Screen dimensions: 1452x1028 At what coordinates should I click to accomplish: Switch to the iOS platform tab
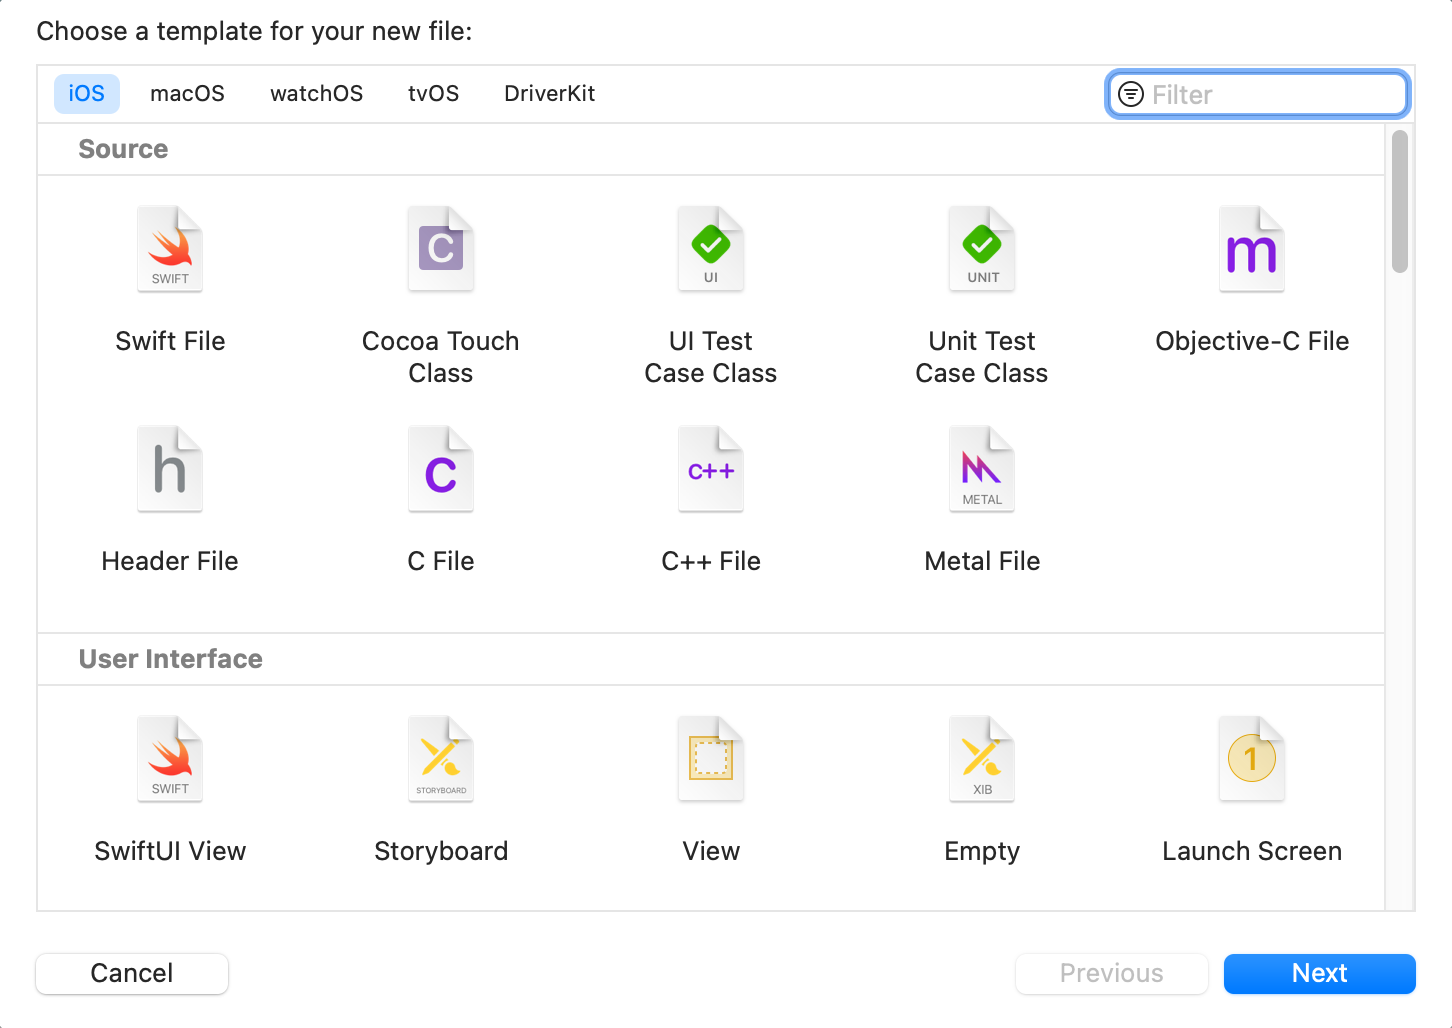click(87, 94)
